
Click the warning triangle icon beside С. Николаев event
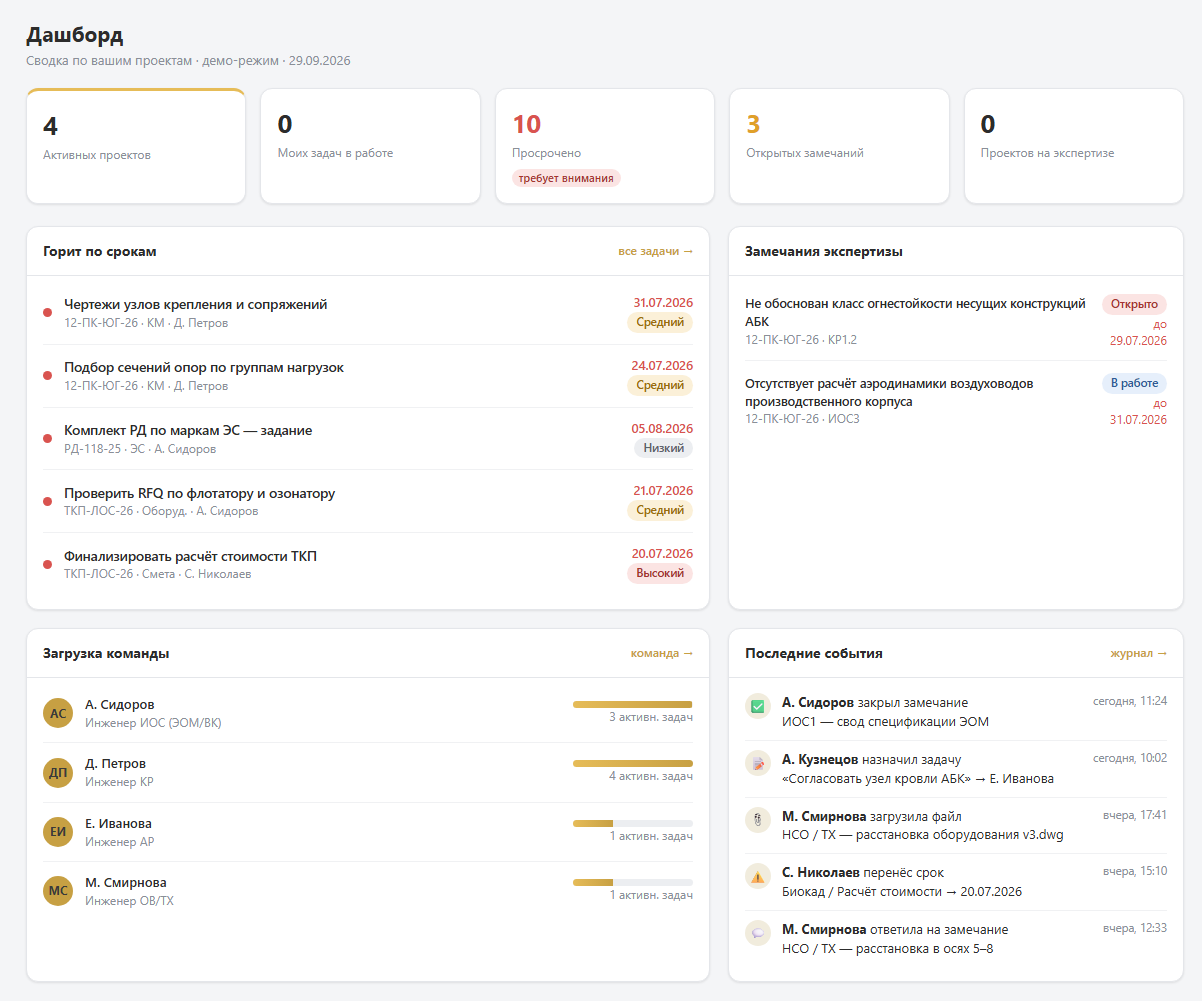(x=758, y=877)
